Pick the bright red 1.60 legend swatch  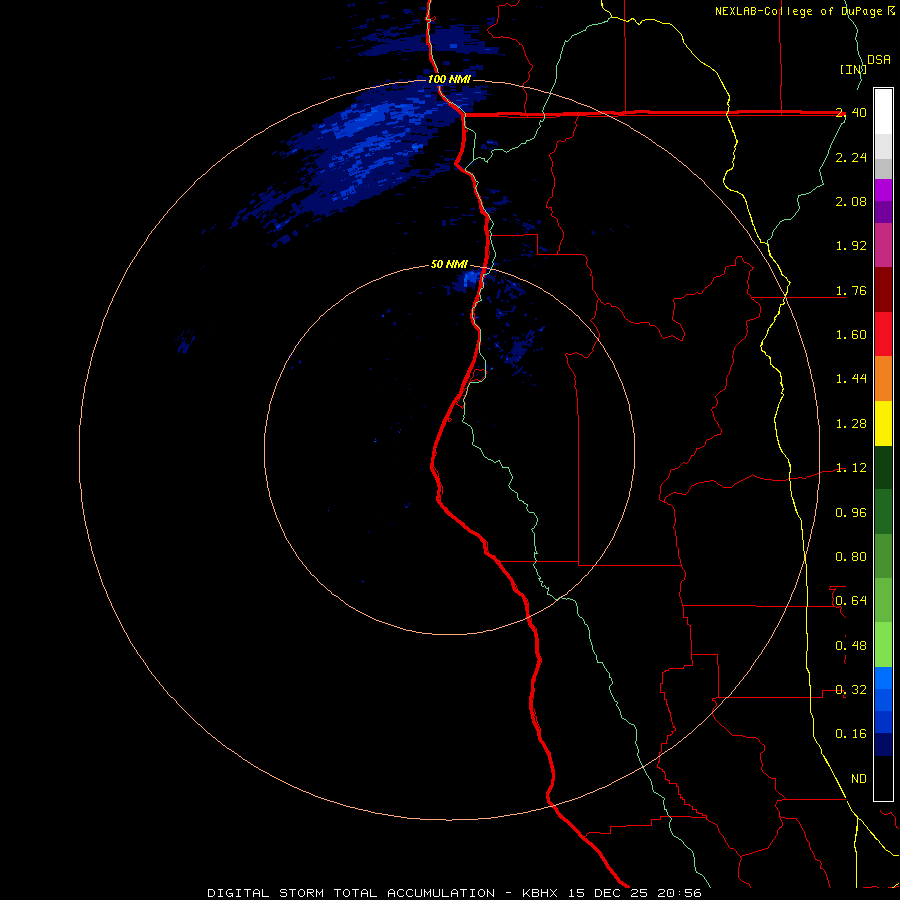pos(883,334)
